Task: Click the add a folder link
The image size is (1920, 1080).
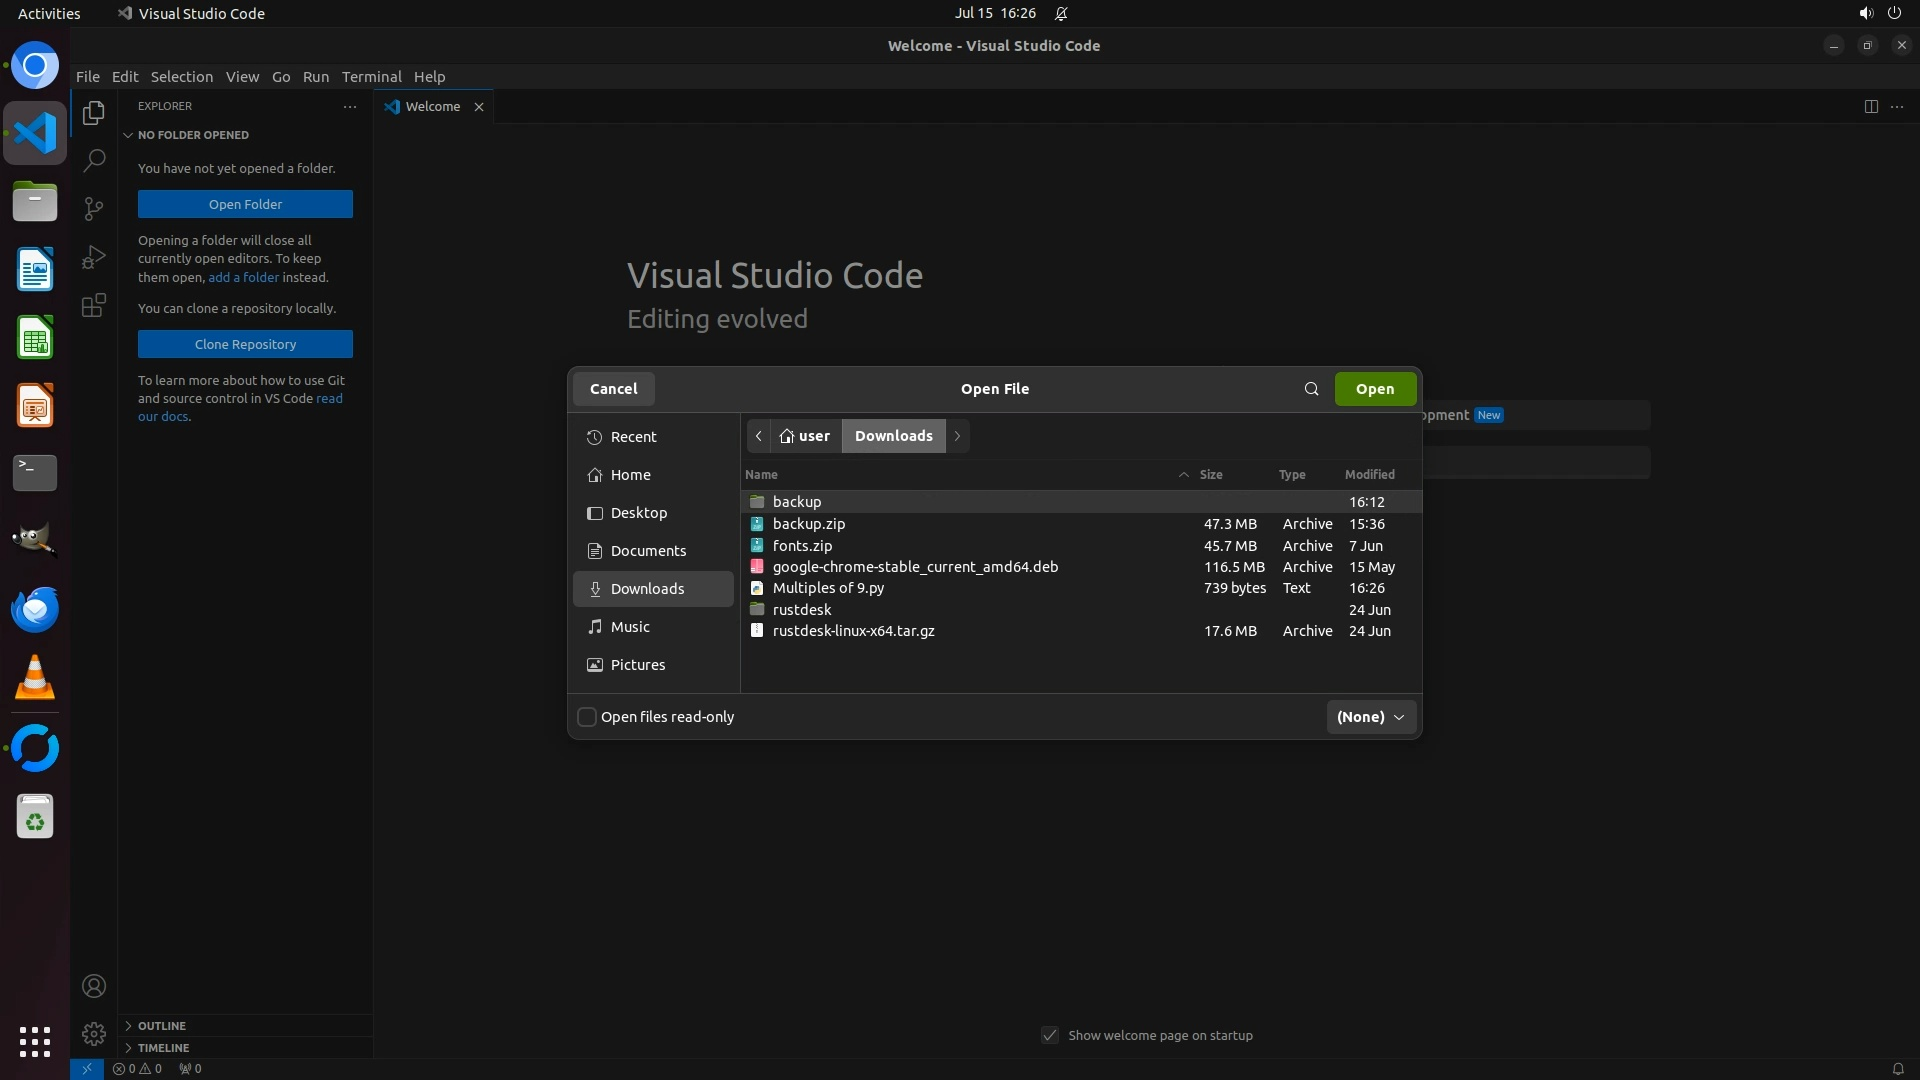Action: coord(243,277)
